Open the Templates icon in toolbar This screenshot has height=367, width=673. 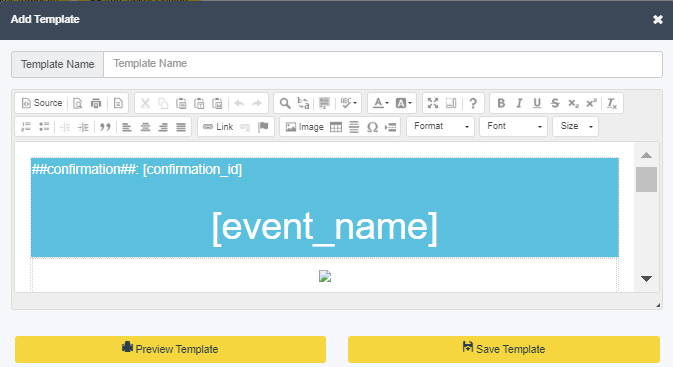tap(118, 103)
